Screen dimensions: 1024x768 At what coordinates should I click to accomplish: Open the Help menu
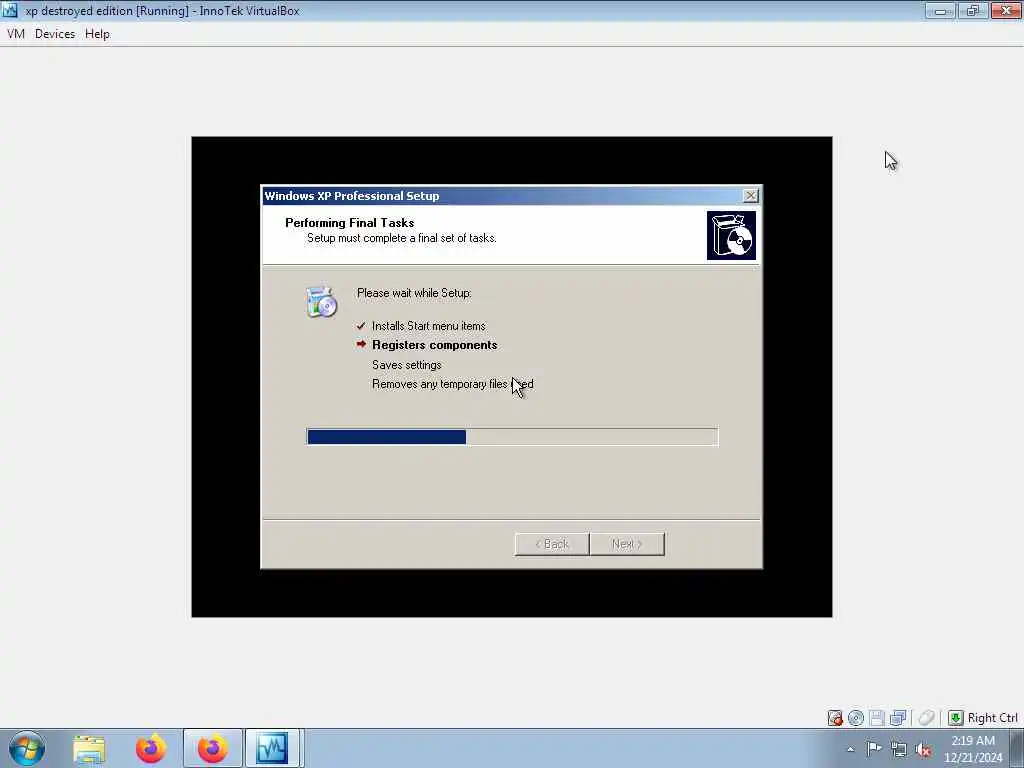97,34
